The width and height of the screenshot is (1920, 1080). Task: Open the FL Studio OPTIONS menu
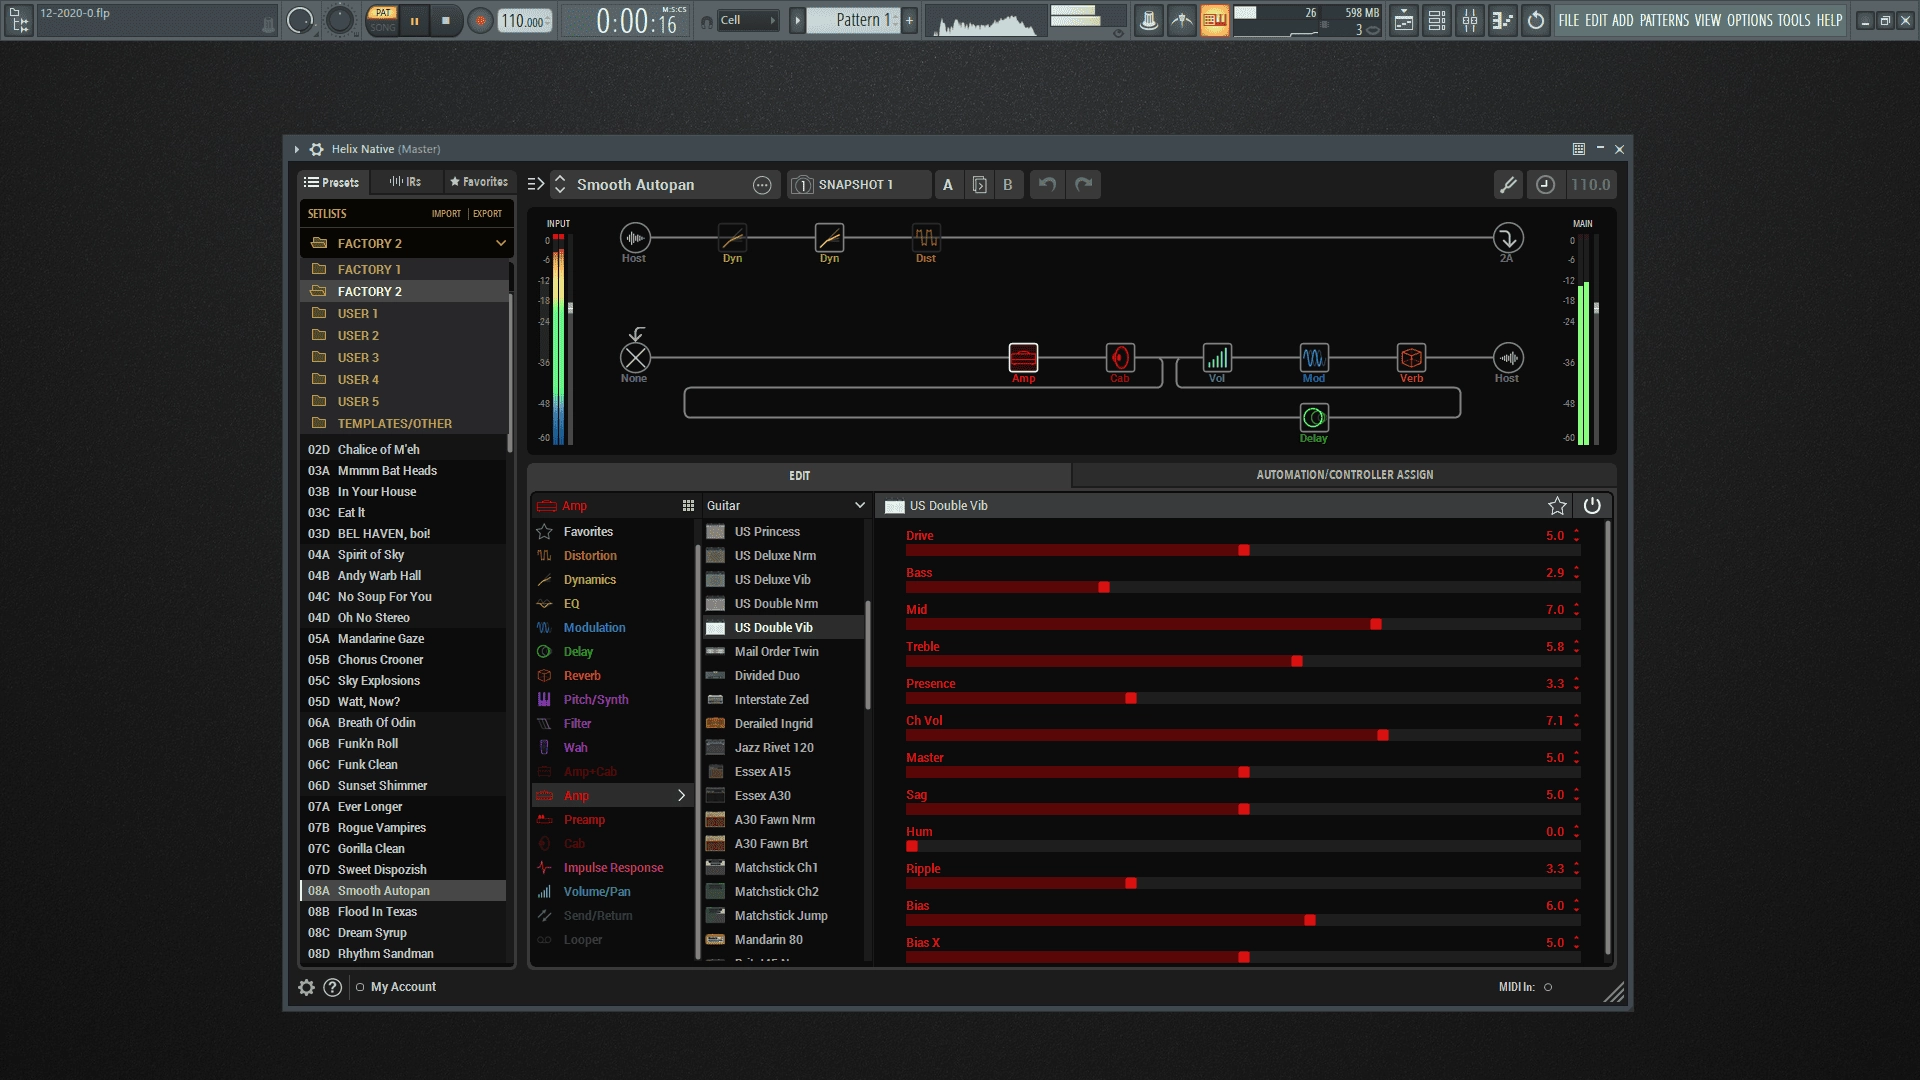(x=1749, y=20)
